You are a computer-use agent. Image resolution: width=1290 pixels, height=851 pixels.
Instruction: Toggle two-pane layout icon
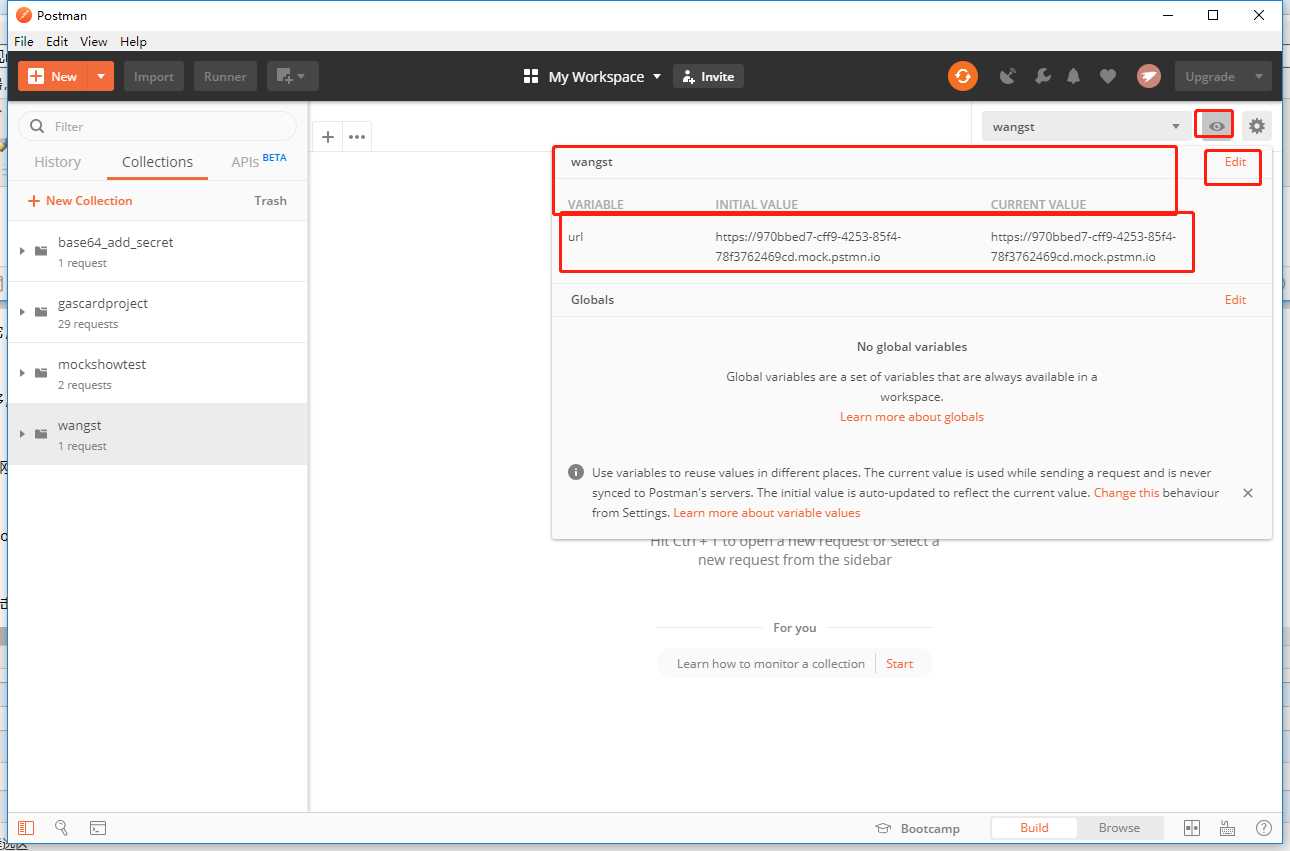1192,828
